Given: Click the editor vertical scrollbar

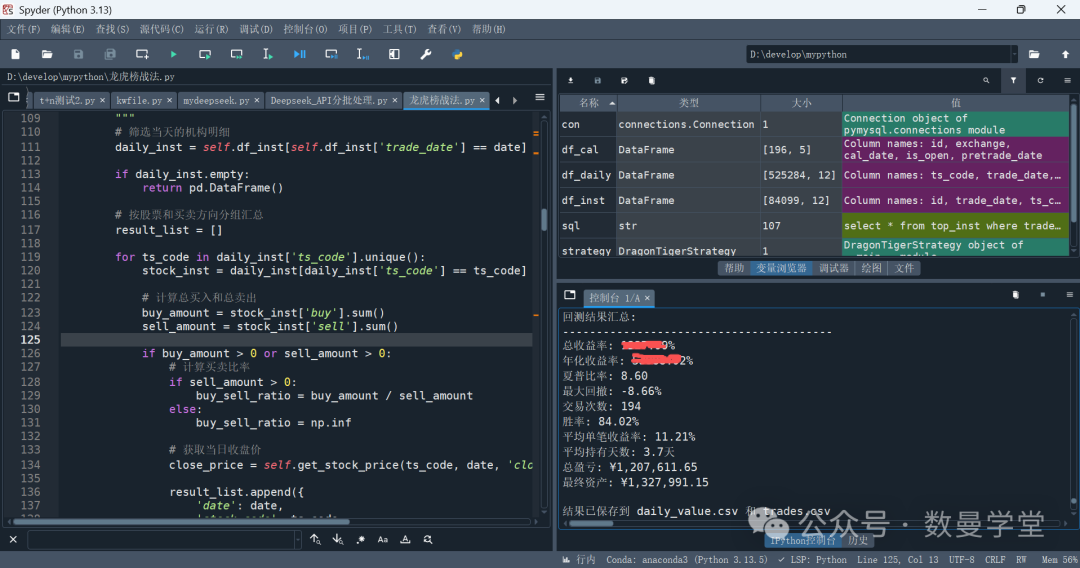Looking at the screenshot, I should (x=545, y=220).
